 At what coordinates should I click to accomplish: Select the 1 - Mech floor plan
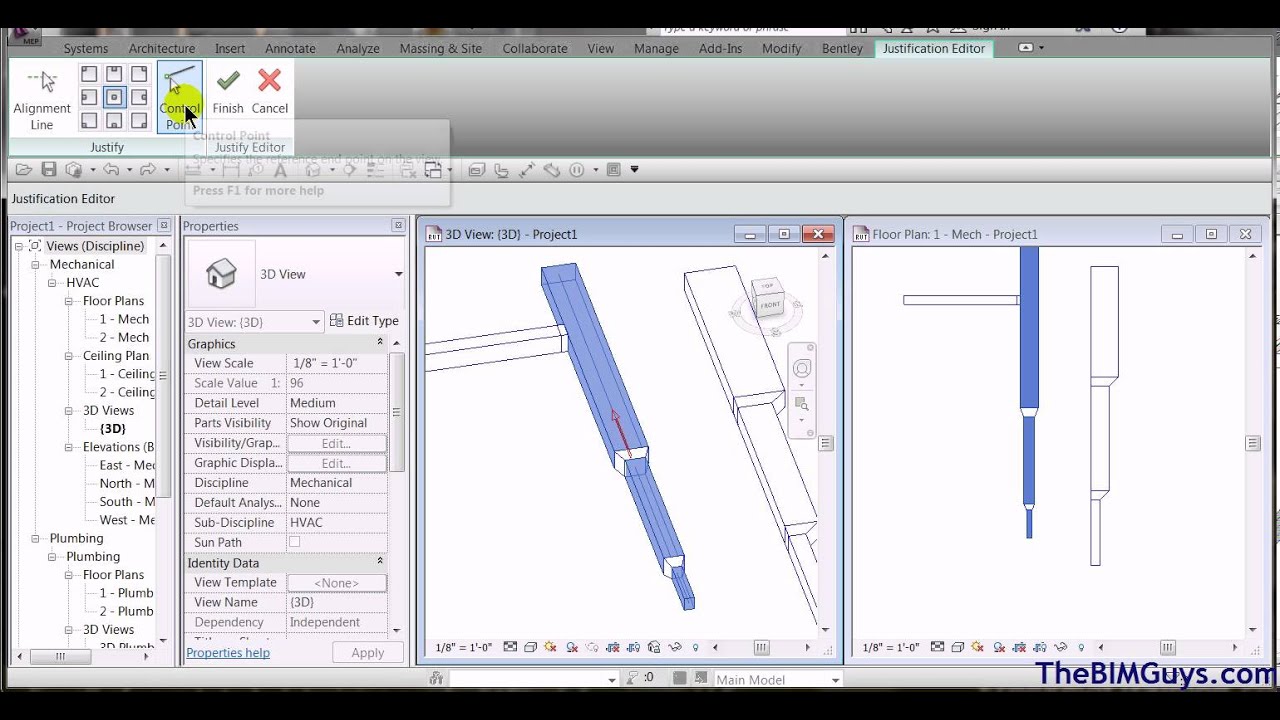[124, 319]
